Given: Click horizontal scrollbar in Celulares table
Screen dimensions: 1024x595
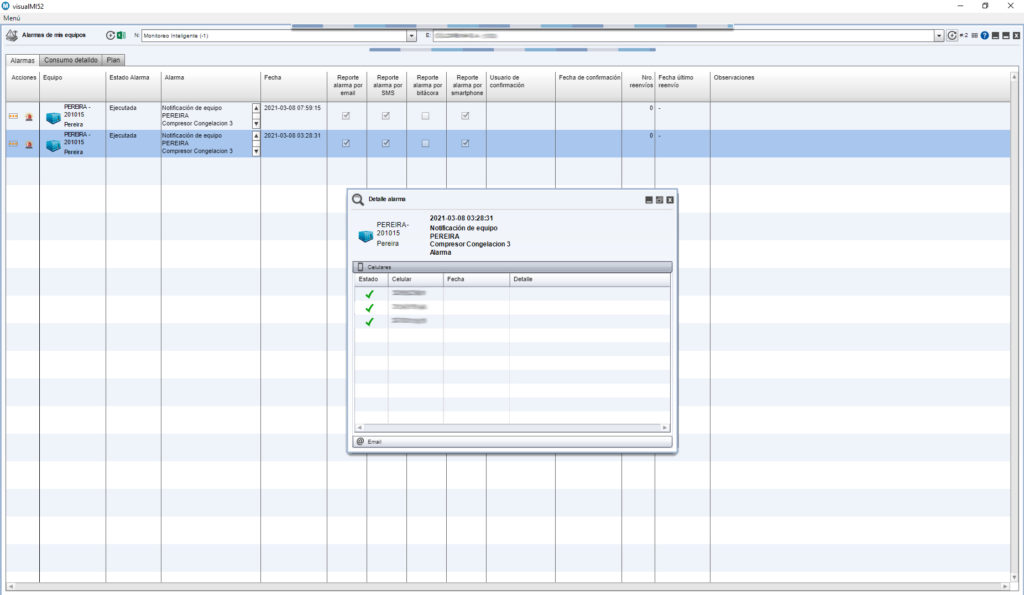Looking at the screenshot, I should pos(512,428).
